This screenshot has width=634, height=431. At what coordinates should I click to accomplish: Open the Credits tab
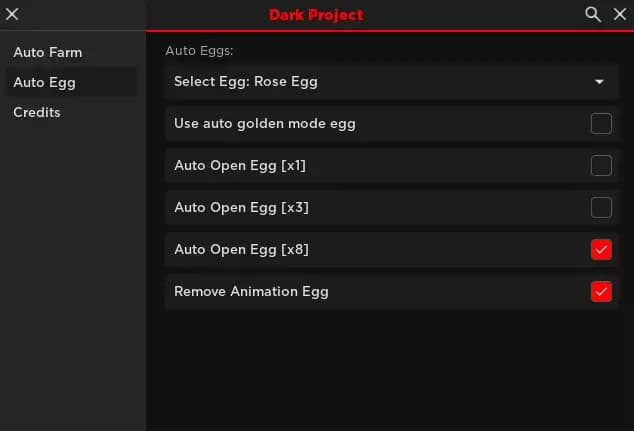click(37, 112)
